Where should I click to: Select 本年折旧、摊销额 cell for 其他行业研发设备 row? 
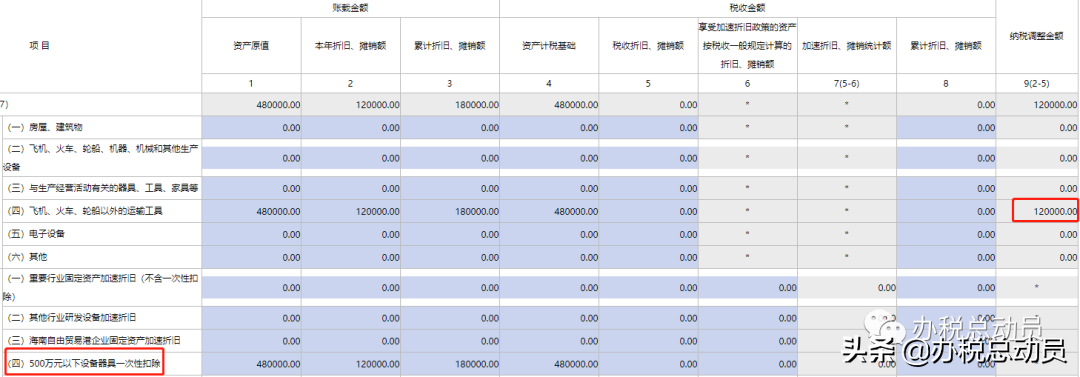click(x=351, y=318)
